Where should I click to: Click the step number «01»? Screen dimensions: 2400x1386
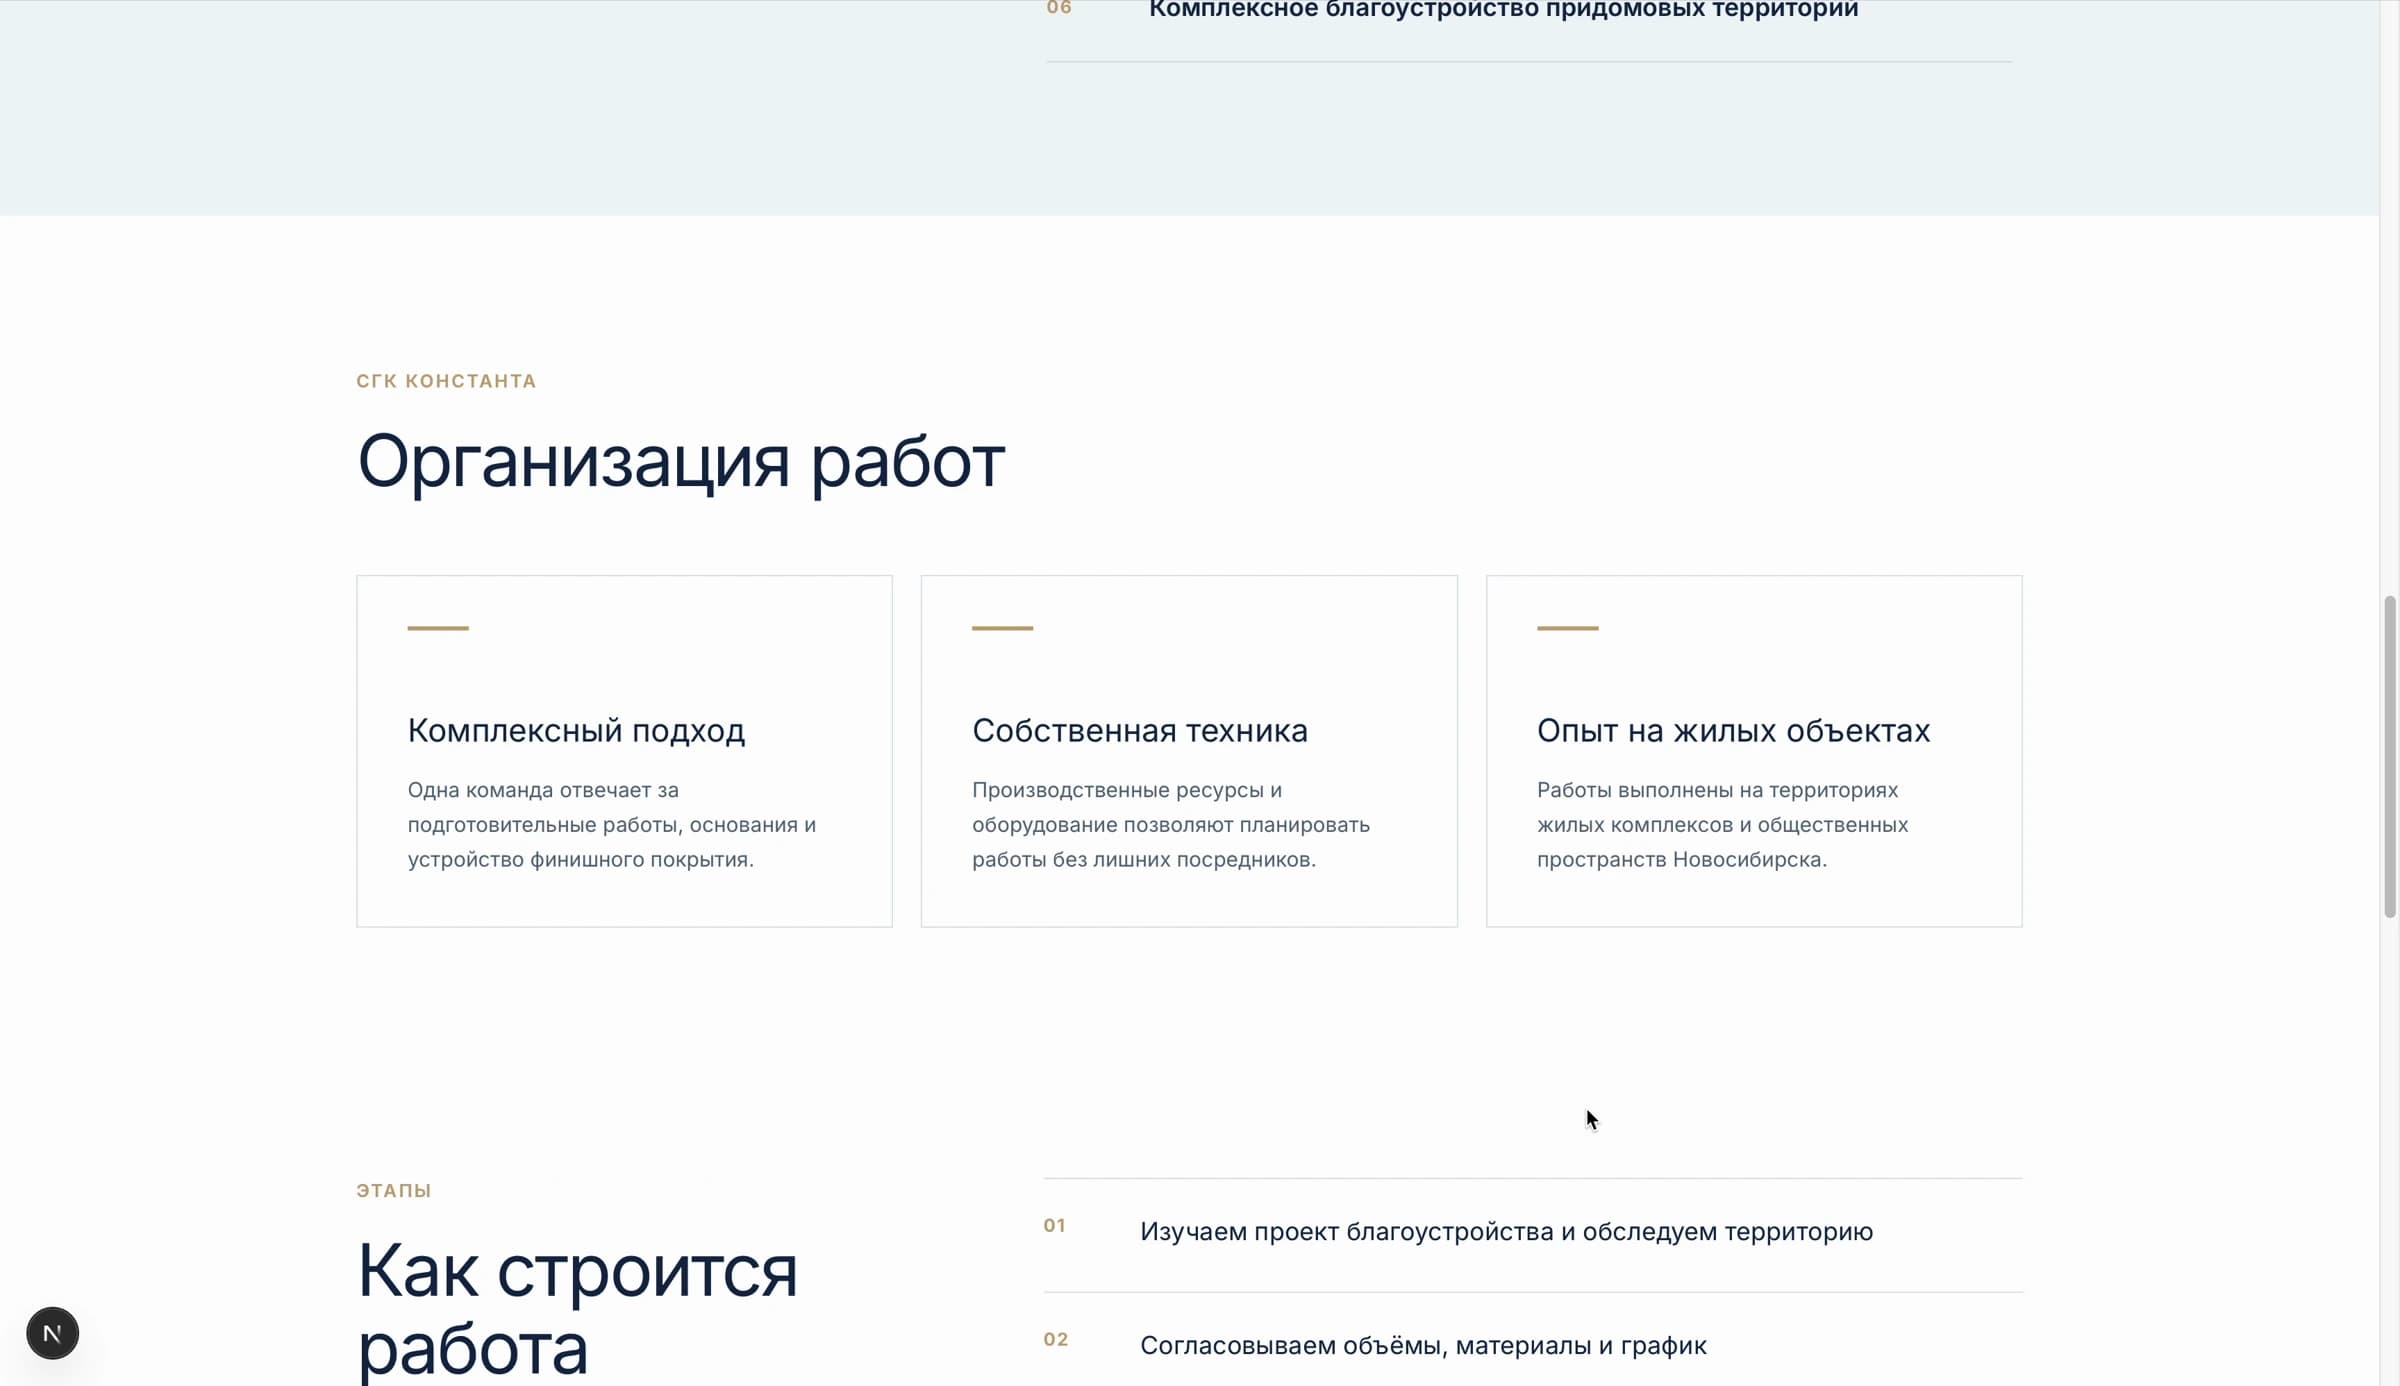pyautogui.click(x=1054, y=1226)
